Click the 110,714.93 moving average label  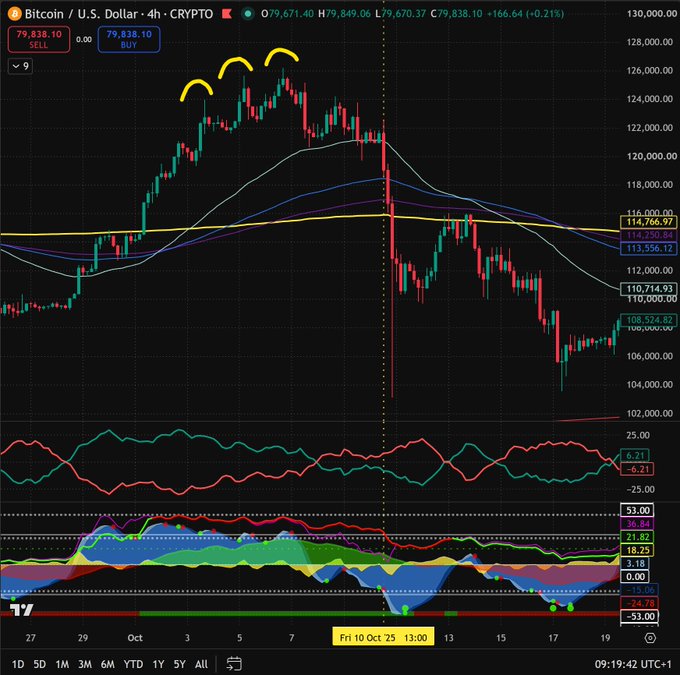(649, 288)
